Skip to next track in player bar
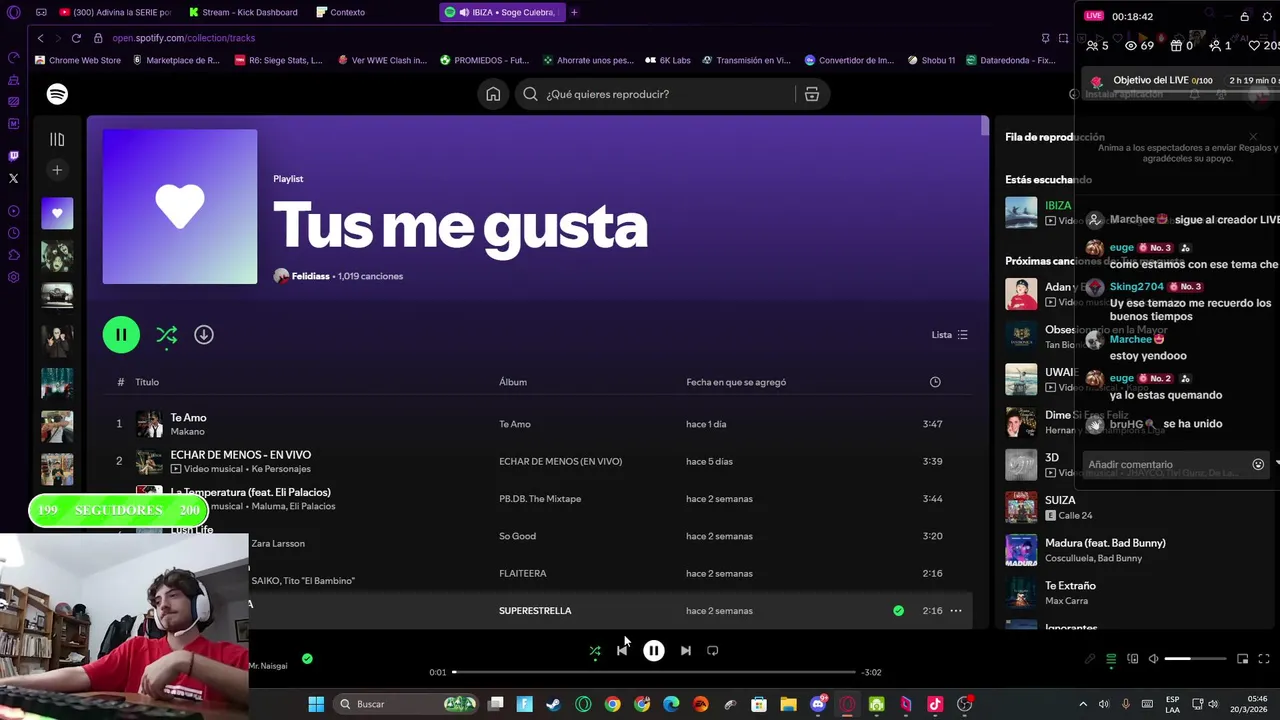 (685, 651)
